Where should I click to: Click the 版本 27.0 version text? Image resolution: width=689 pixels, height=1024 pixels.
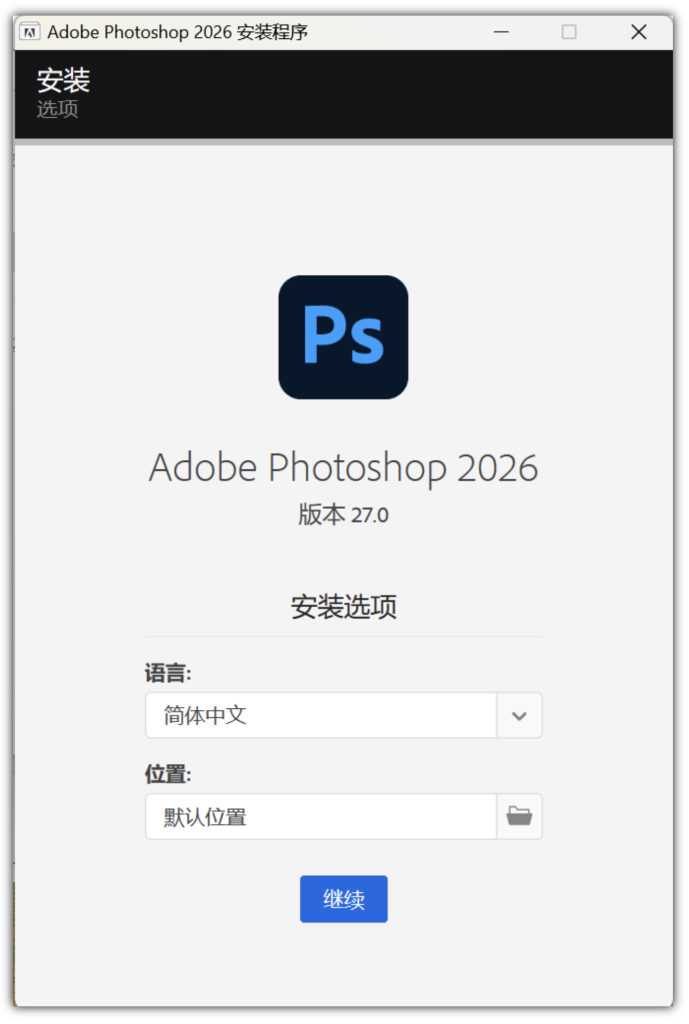[343, 515]
